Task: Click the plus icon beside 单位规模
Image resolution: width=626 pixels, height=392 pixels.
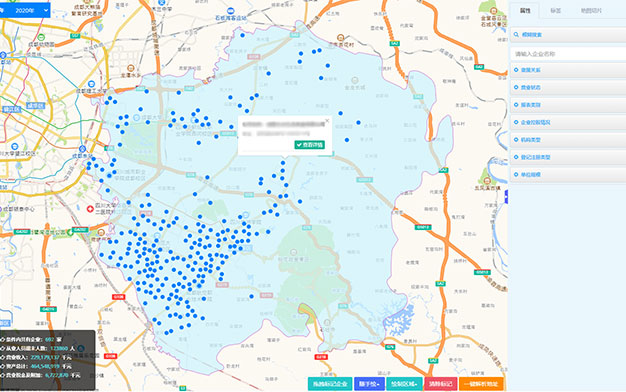Action: click(516, 174)
